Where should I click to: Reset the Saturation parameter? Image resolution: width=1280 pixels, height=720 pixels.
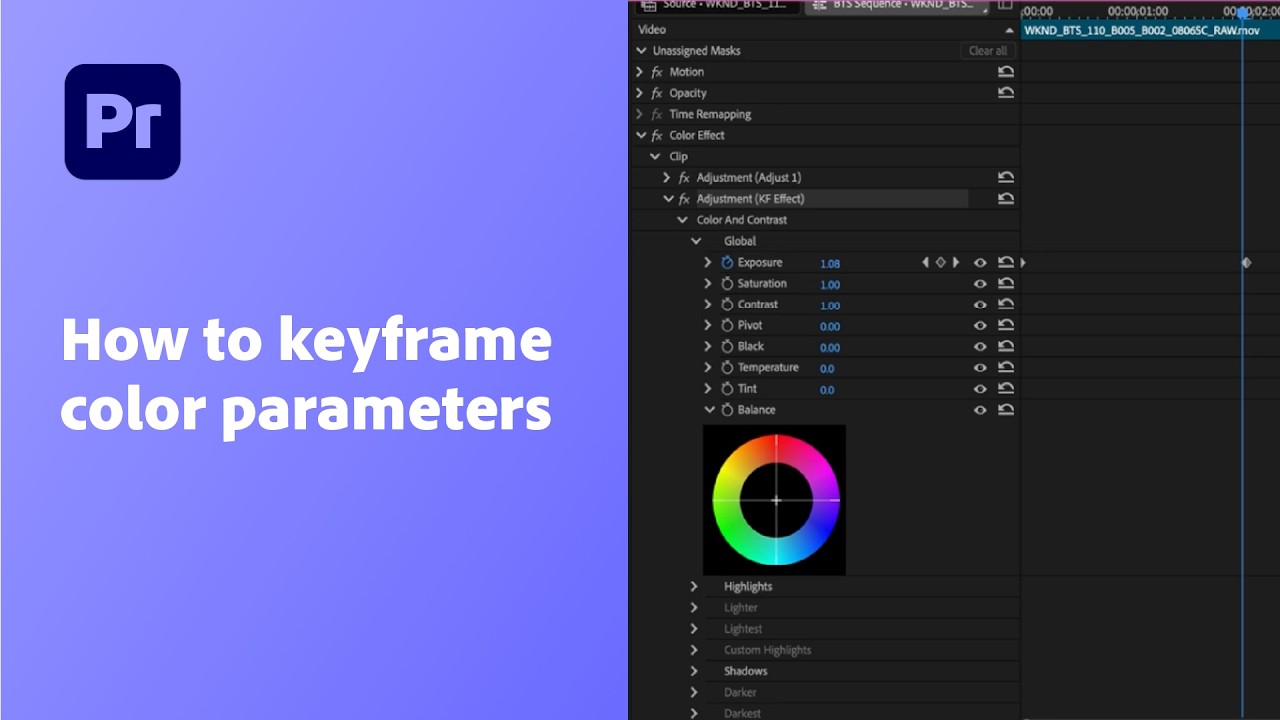coord(1006,284)
